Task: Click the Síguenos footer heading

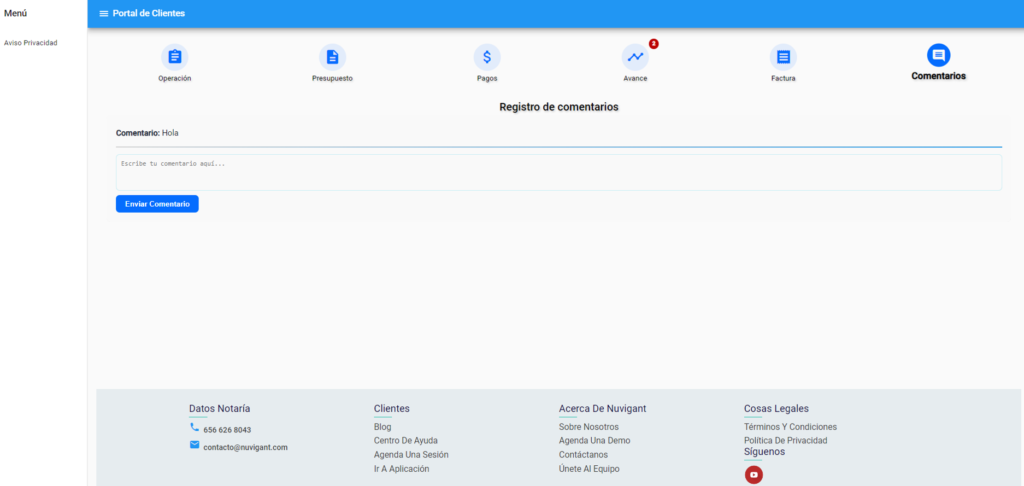Action: 765,451
